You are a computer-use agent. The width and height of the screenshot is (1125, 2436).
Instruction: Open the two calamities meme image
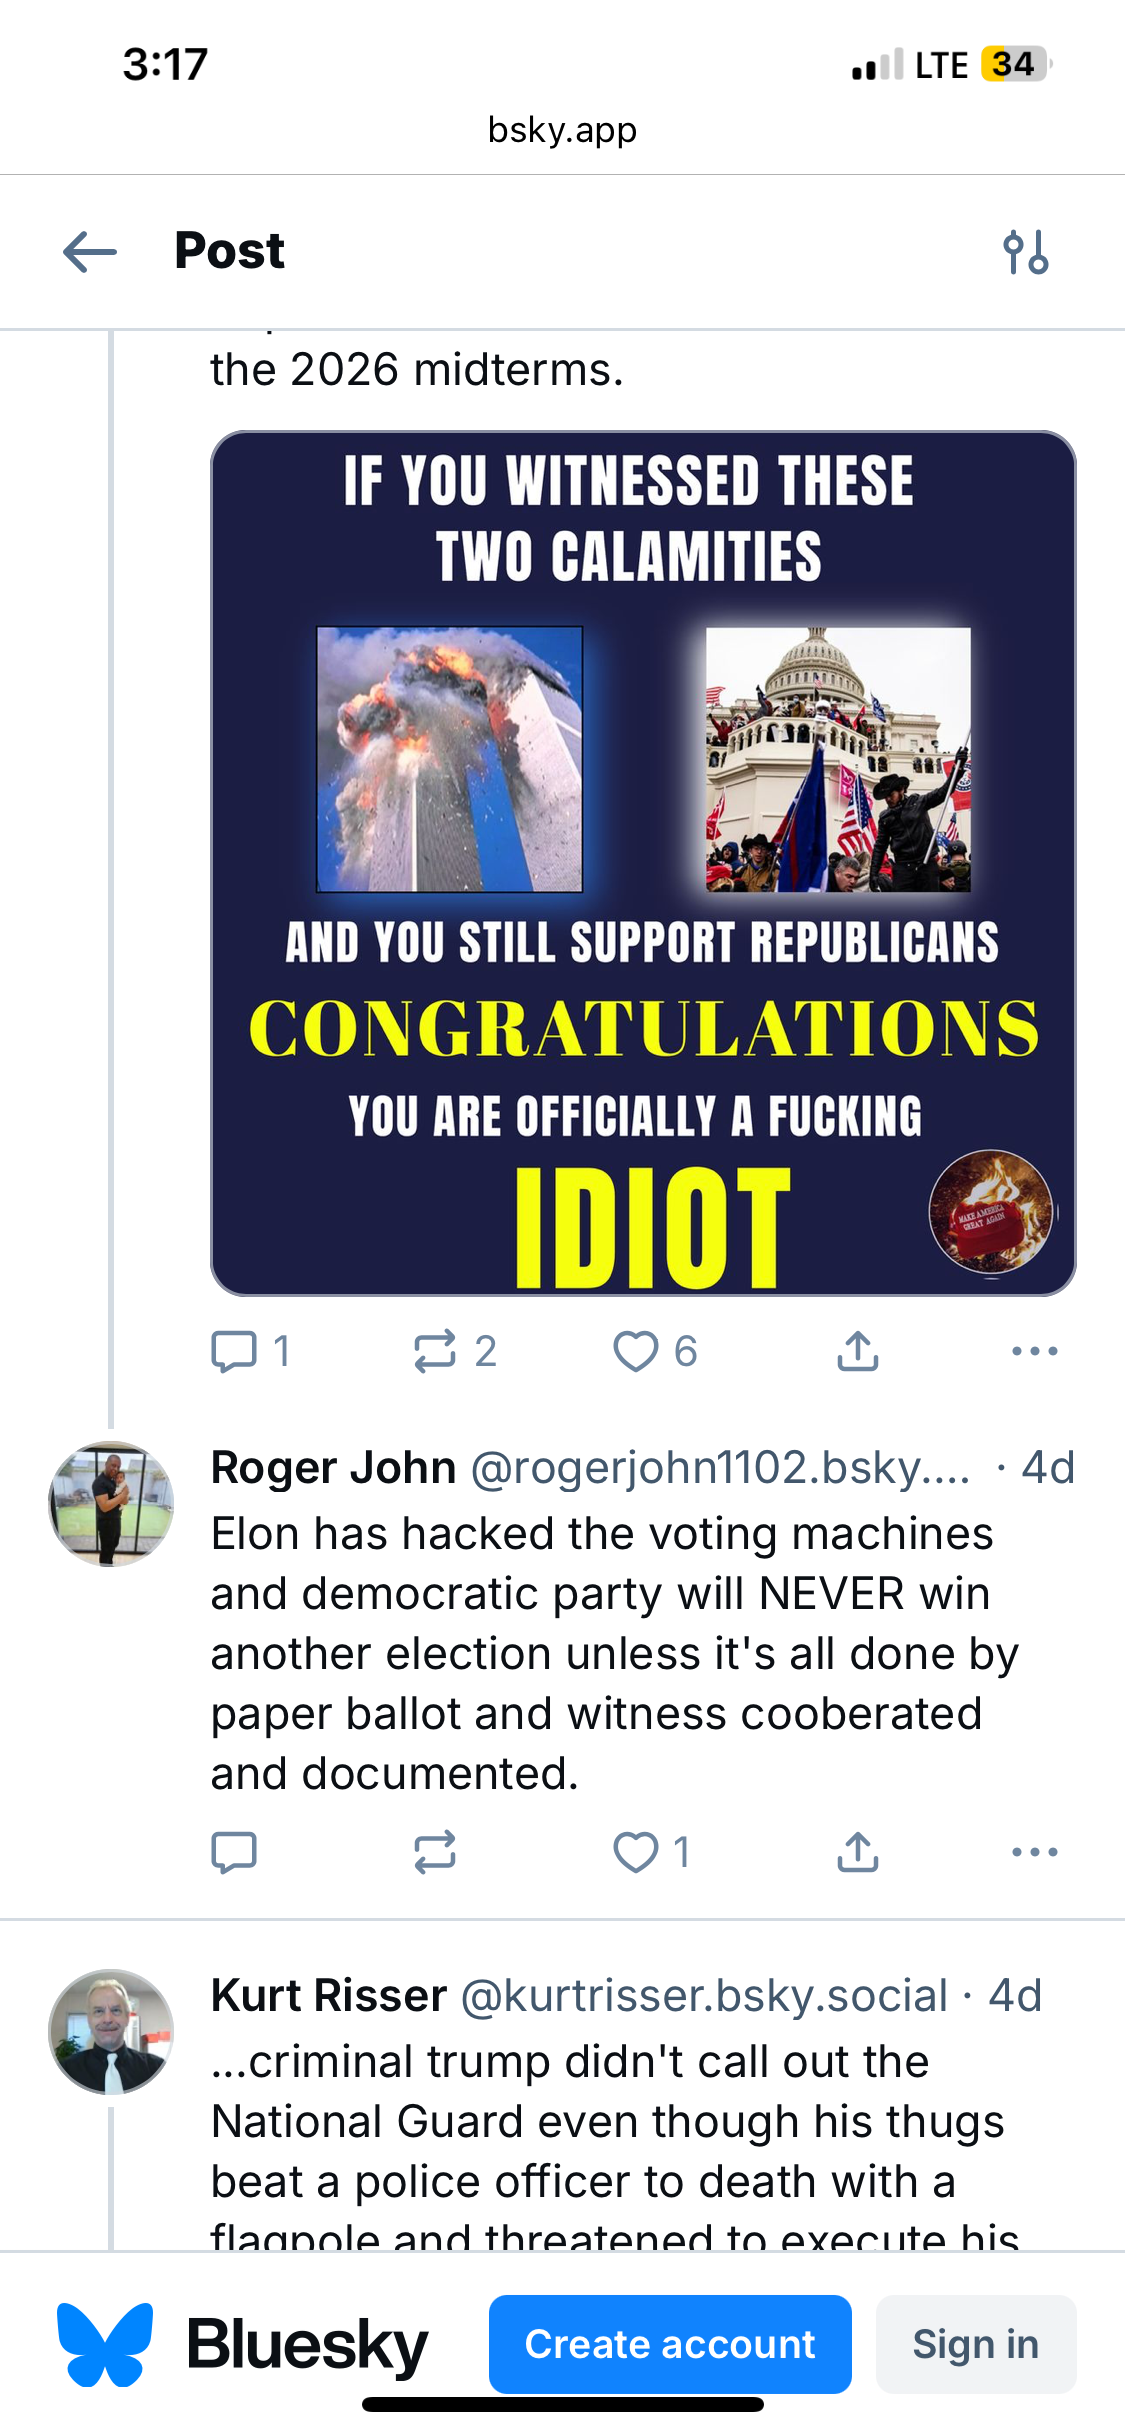point(643,863)
